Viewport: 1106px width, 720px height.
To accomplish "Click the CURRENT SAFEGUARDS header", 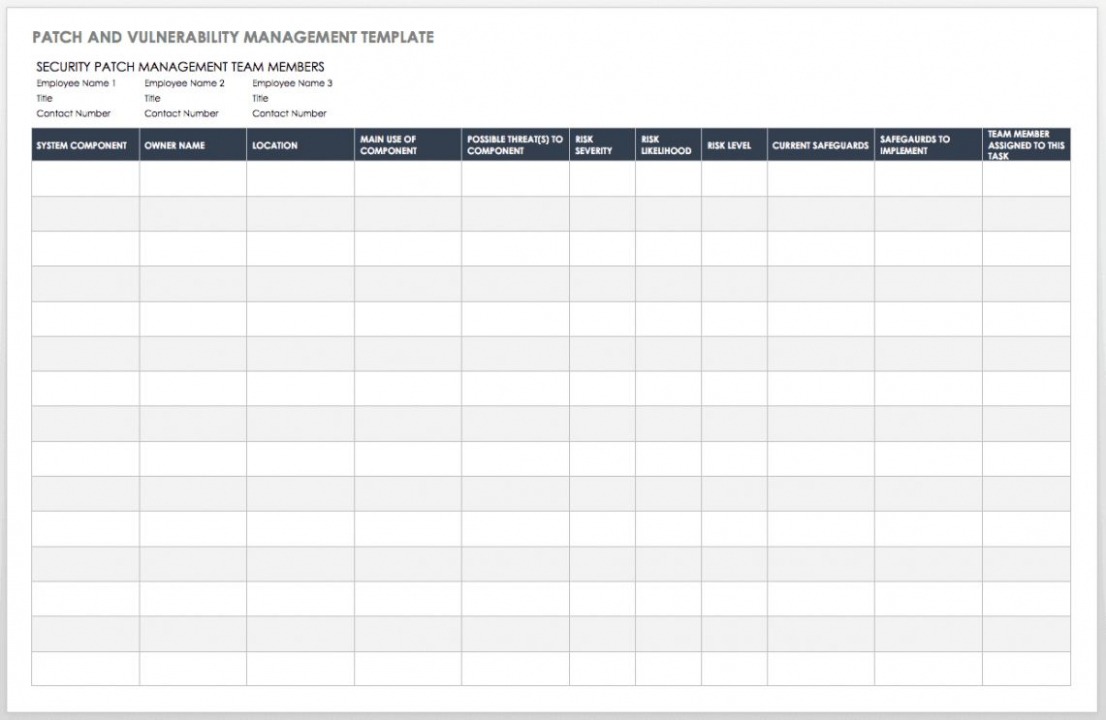I will point(817,143).
